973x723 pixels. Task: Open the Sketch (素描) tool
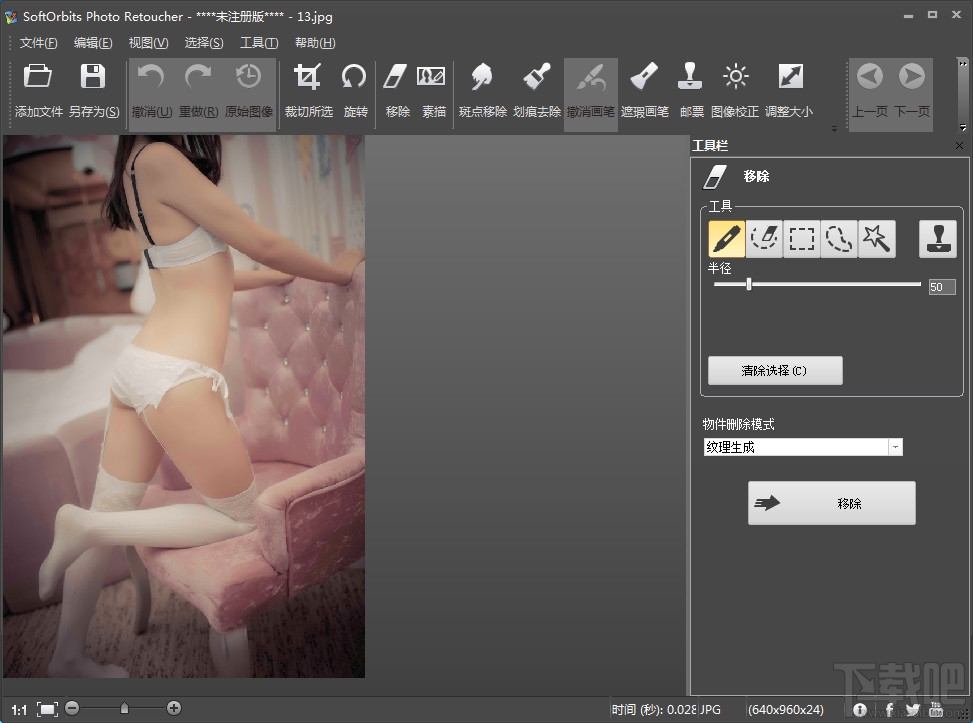click(431, 77)
